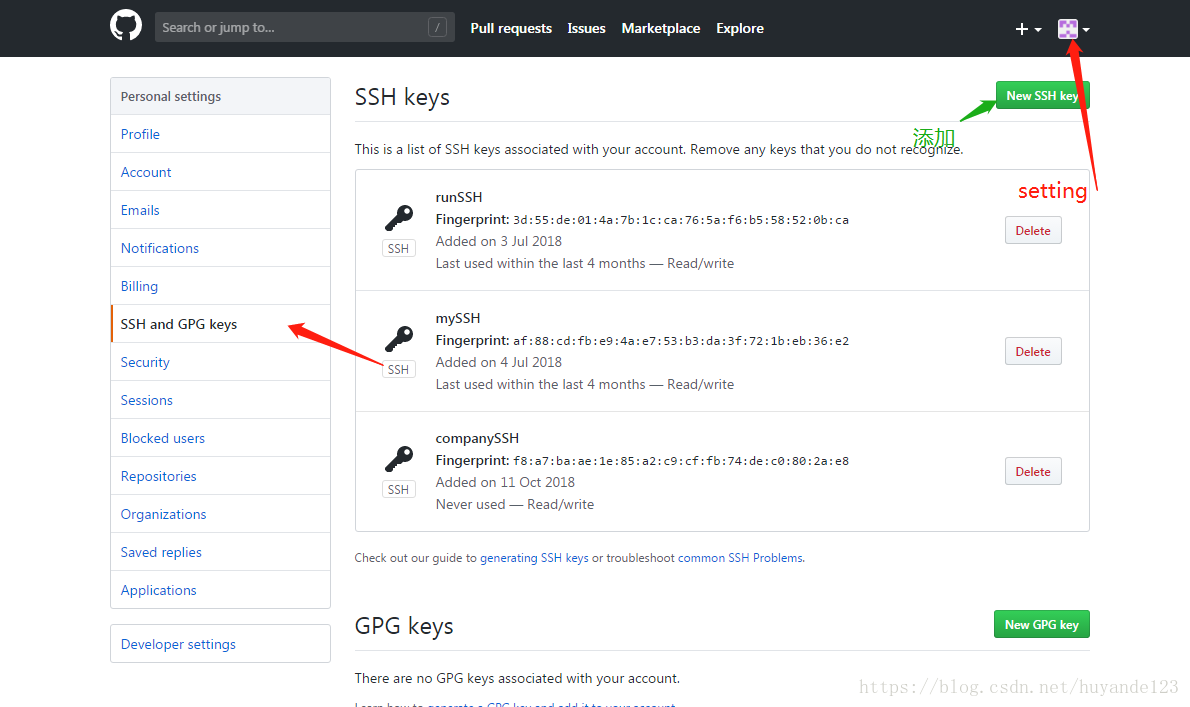
Task: Click the companySSH key title
Action: pyautogui.click(x=477, y=438)
